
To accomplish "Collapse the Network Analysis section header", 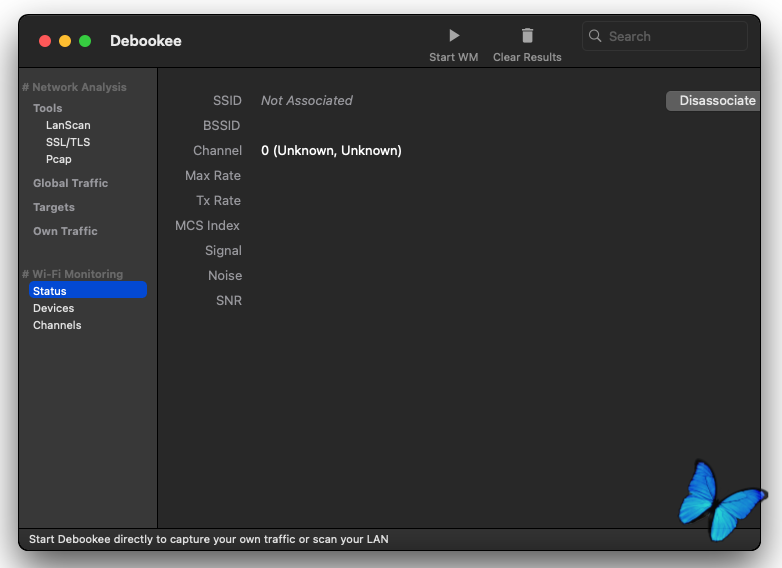I will pyautogui.click(x=74, y=87).
